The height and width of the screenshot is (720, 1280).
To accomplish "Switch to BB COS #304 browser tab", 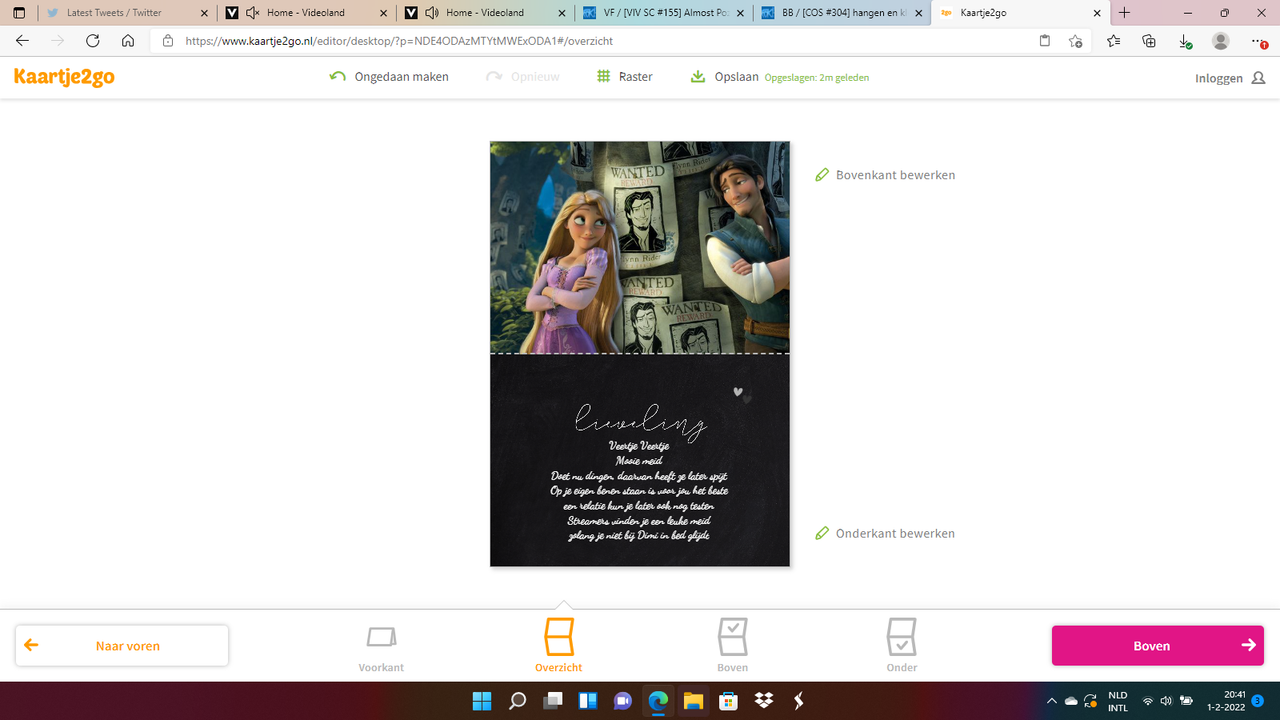I will click(842, 13).
